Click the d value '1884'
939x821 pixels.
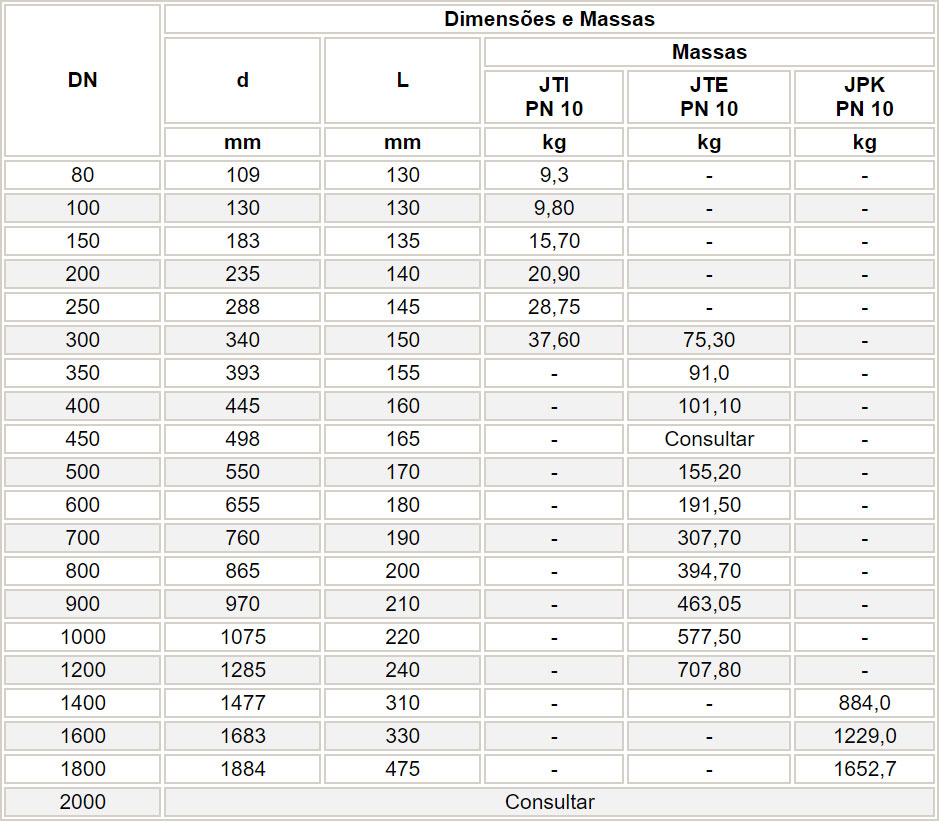coord(243,768)
